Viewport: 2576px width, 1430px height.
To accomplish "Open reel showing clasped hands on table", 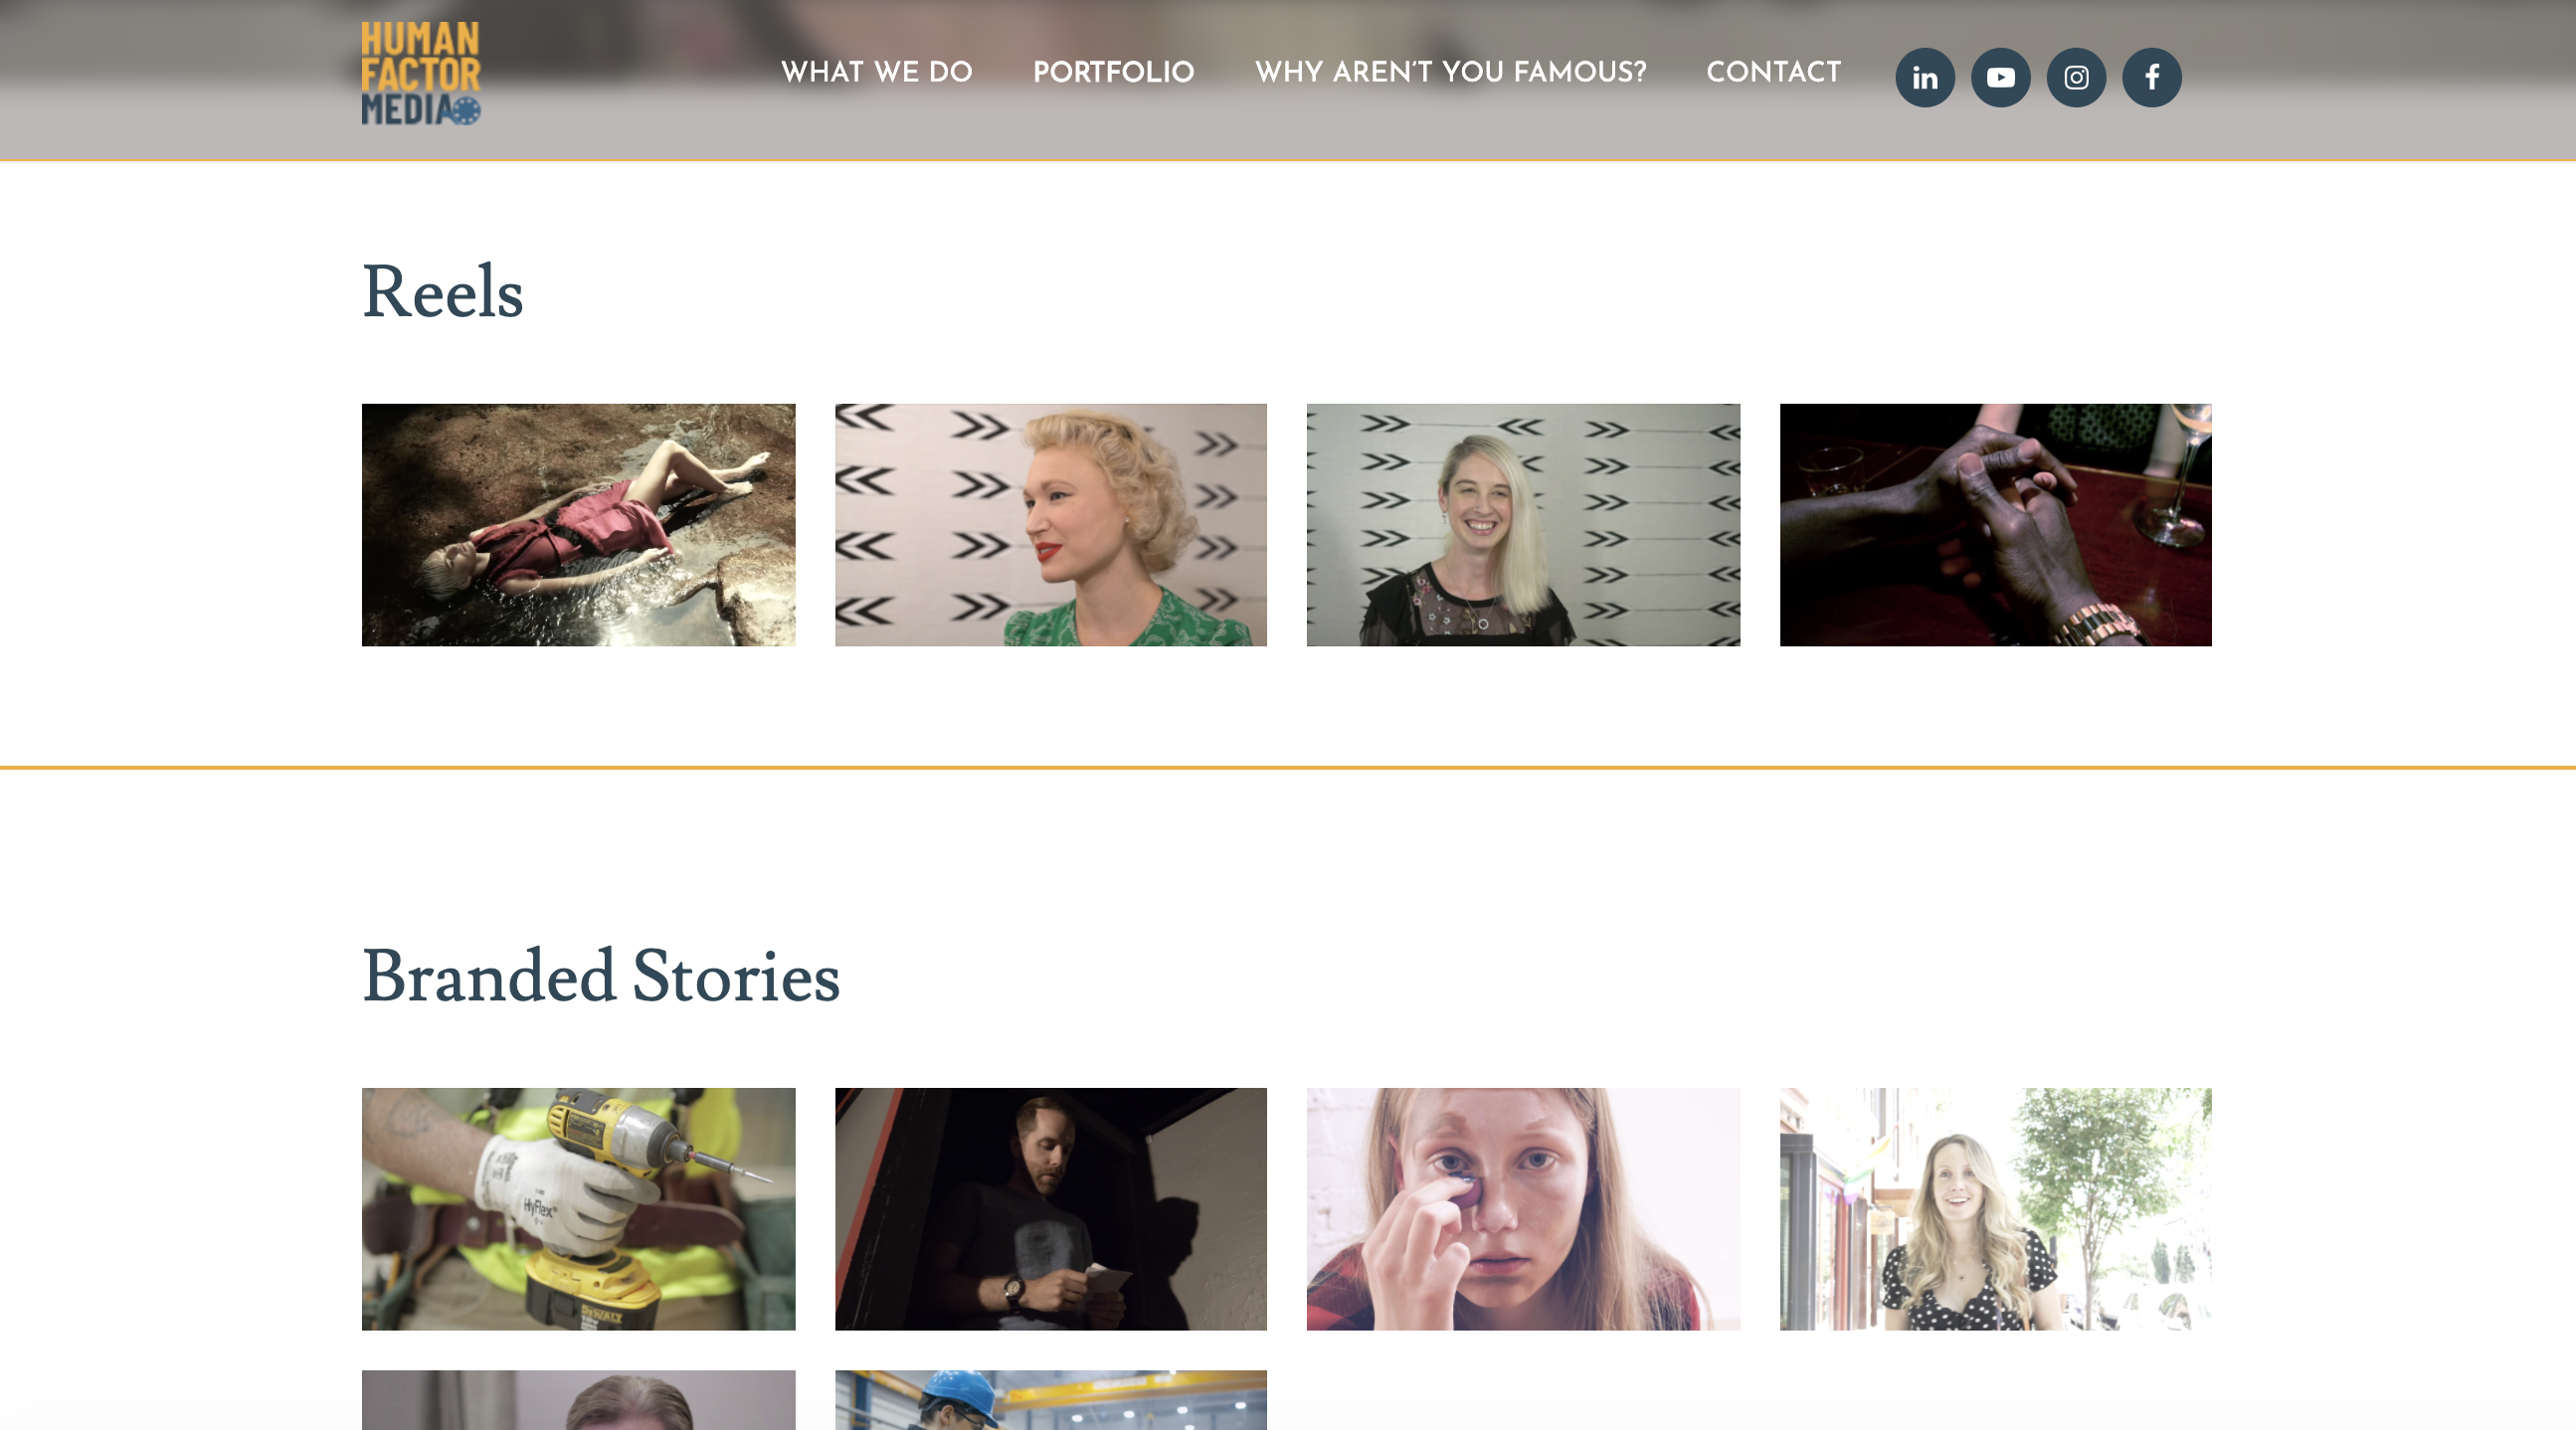I will click(x=1995, y=525).
